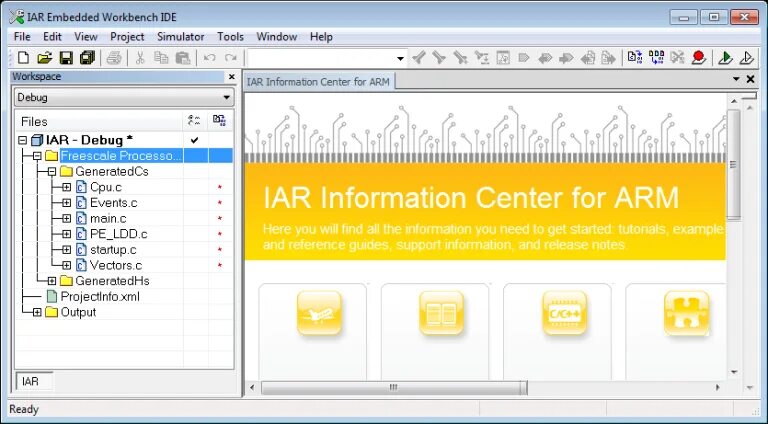
Task: Open the editor tab list dropdown arrow
Action: pyautogui.click(x=736, y=79)
